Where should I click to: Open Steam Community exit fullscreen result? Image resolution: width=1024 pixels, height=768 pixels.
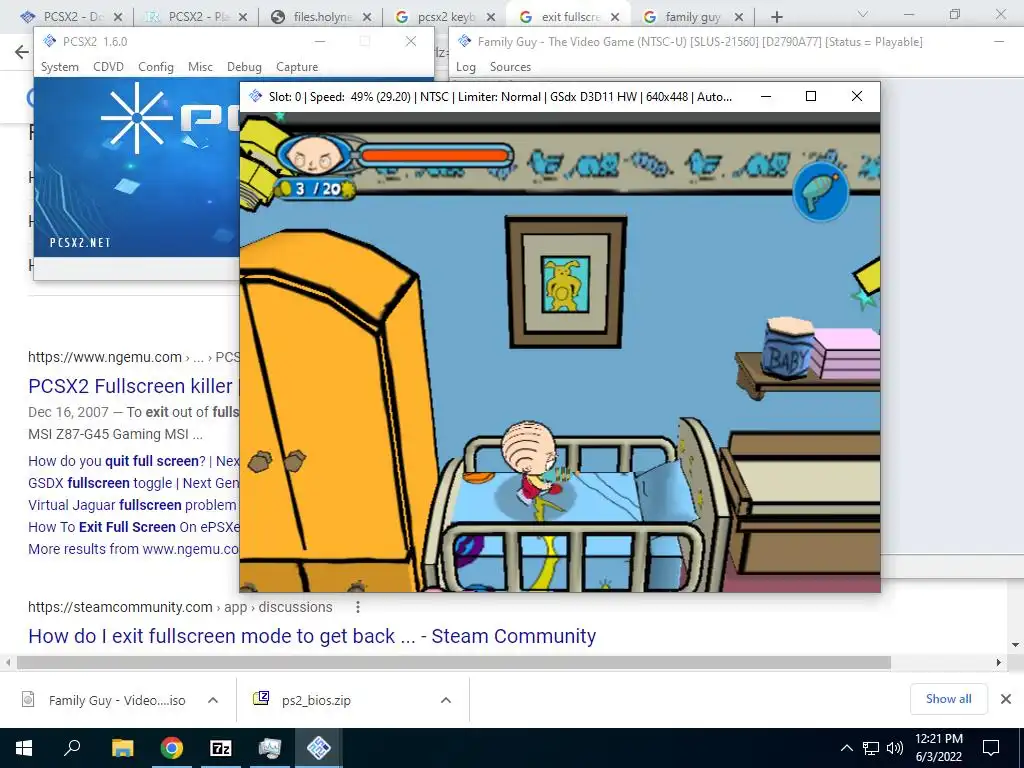(x=312, y=636)
